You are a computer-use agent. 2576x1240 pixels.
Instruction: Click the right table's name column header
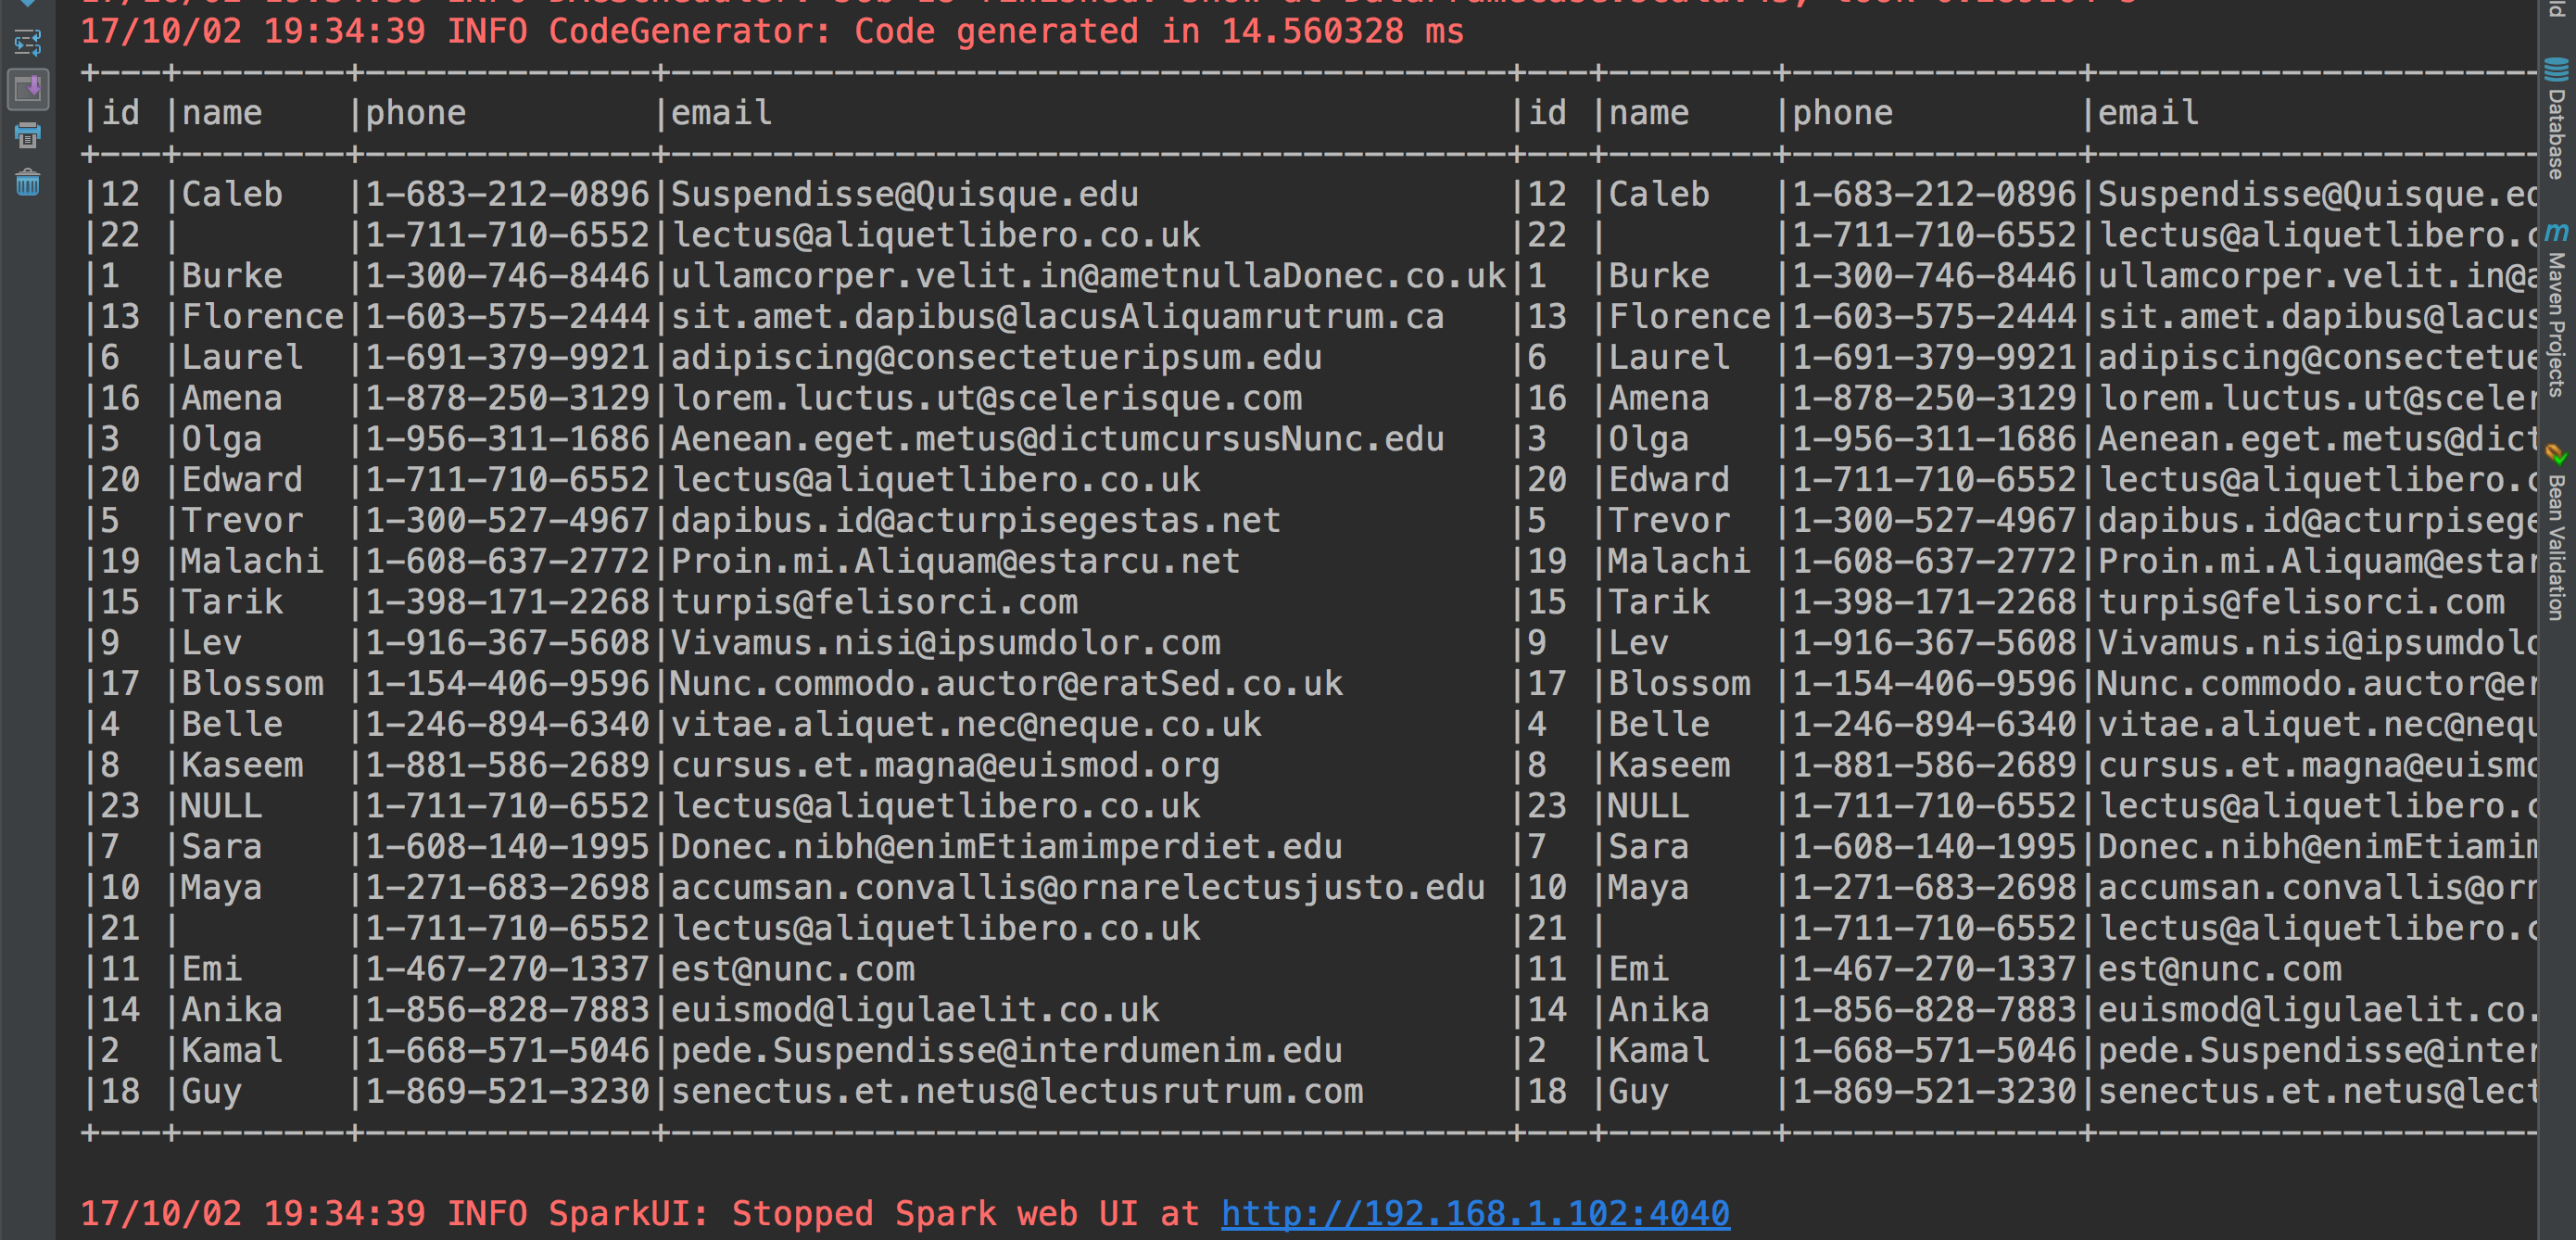pyautogui.click(x=1648, y=113)
